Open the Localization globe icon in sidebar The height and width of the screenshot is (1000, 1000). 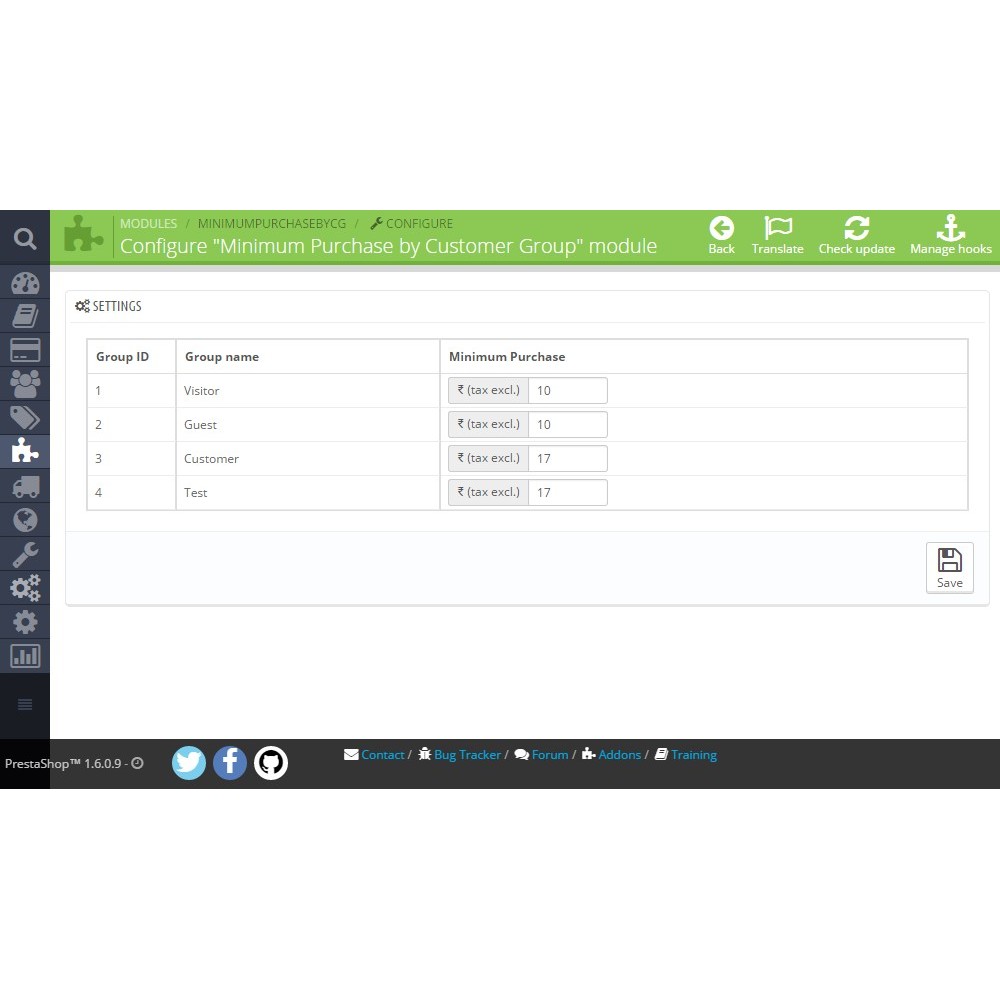point(25,520)
